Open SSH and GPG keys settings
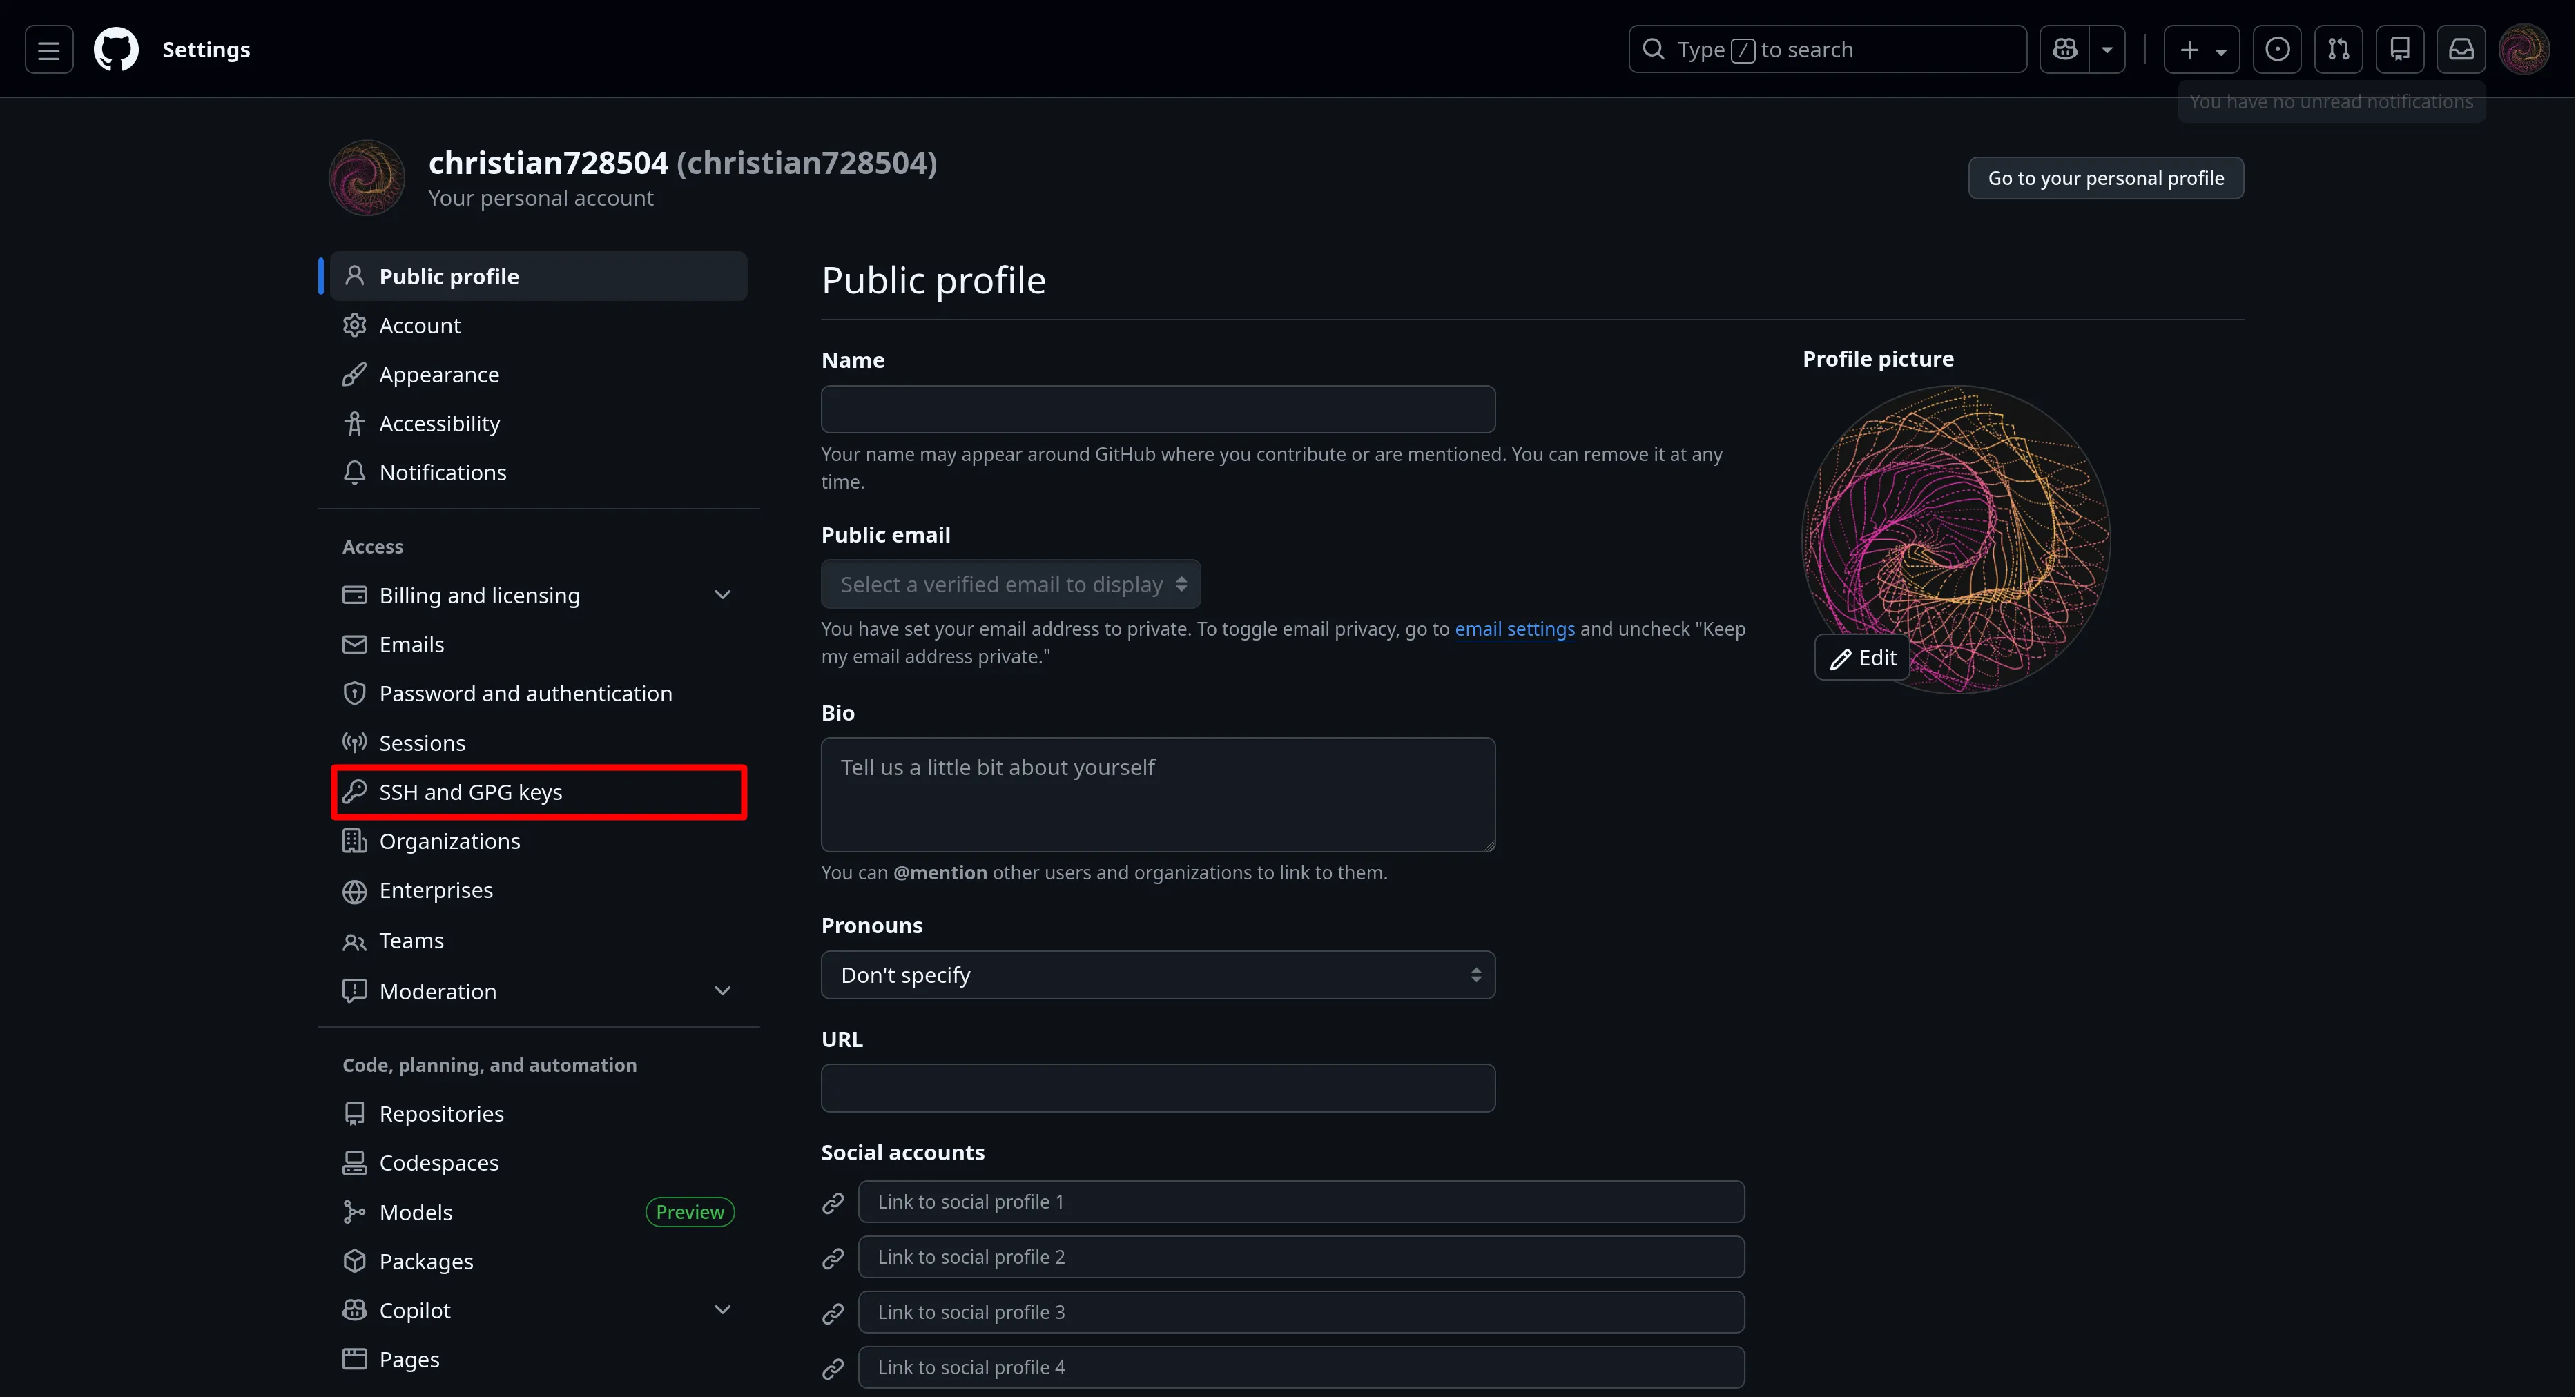Image resolution: width=2576 pixels, height=1397 pixels. [x=470, y=792]
